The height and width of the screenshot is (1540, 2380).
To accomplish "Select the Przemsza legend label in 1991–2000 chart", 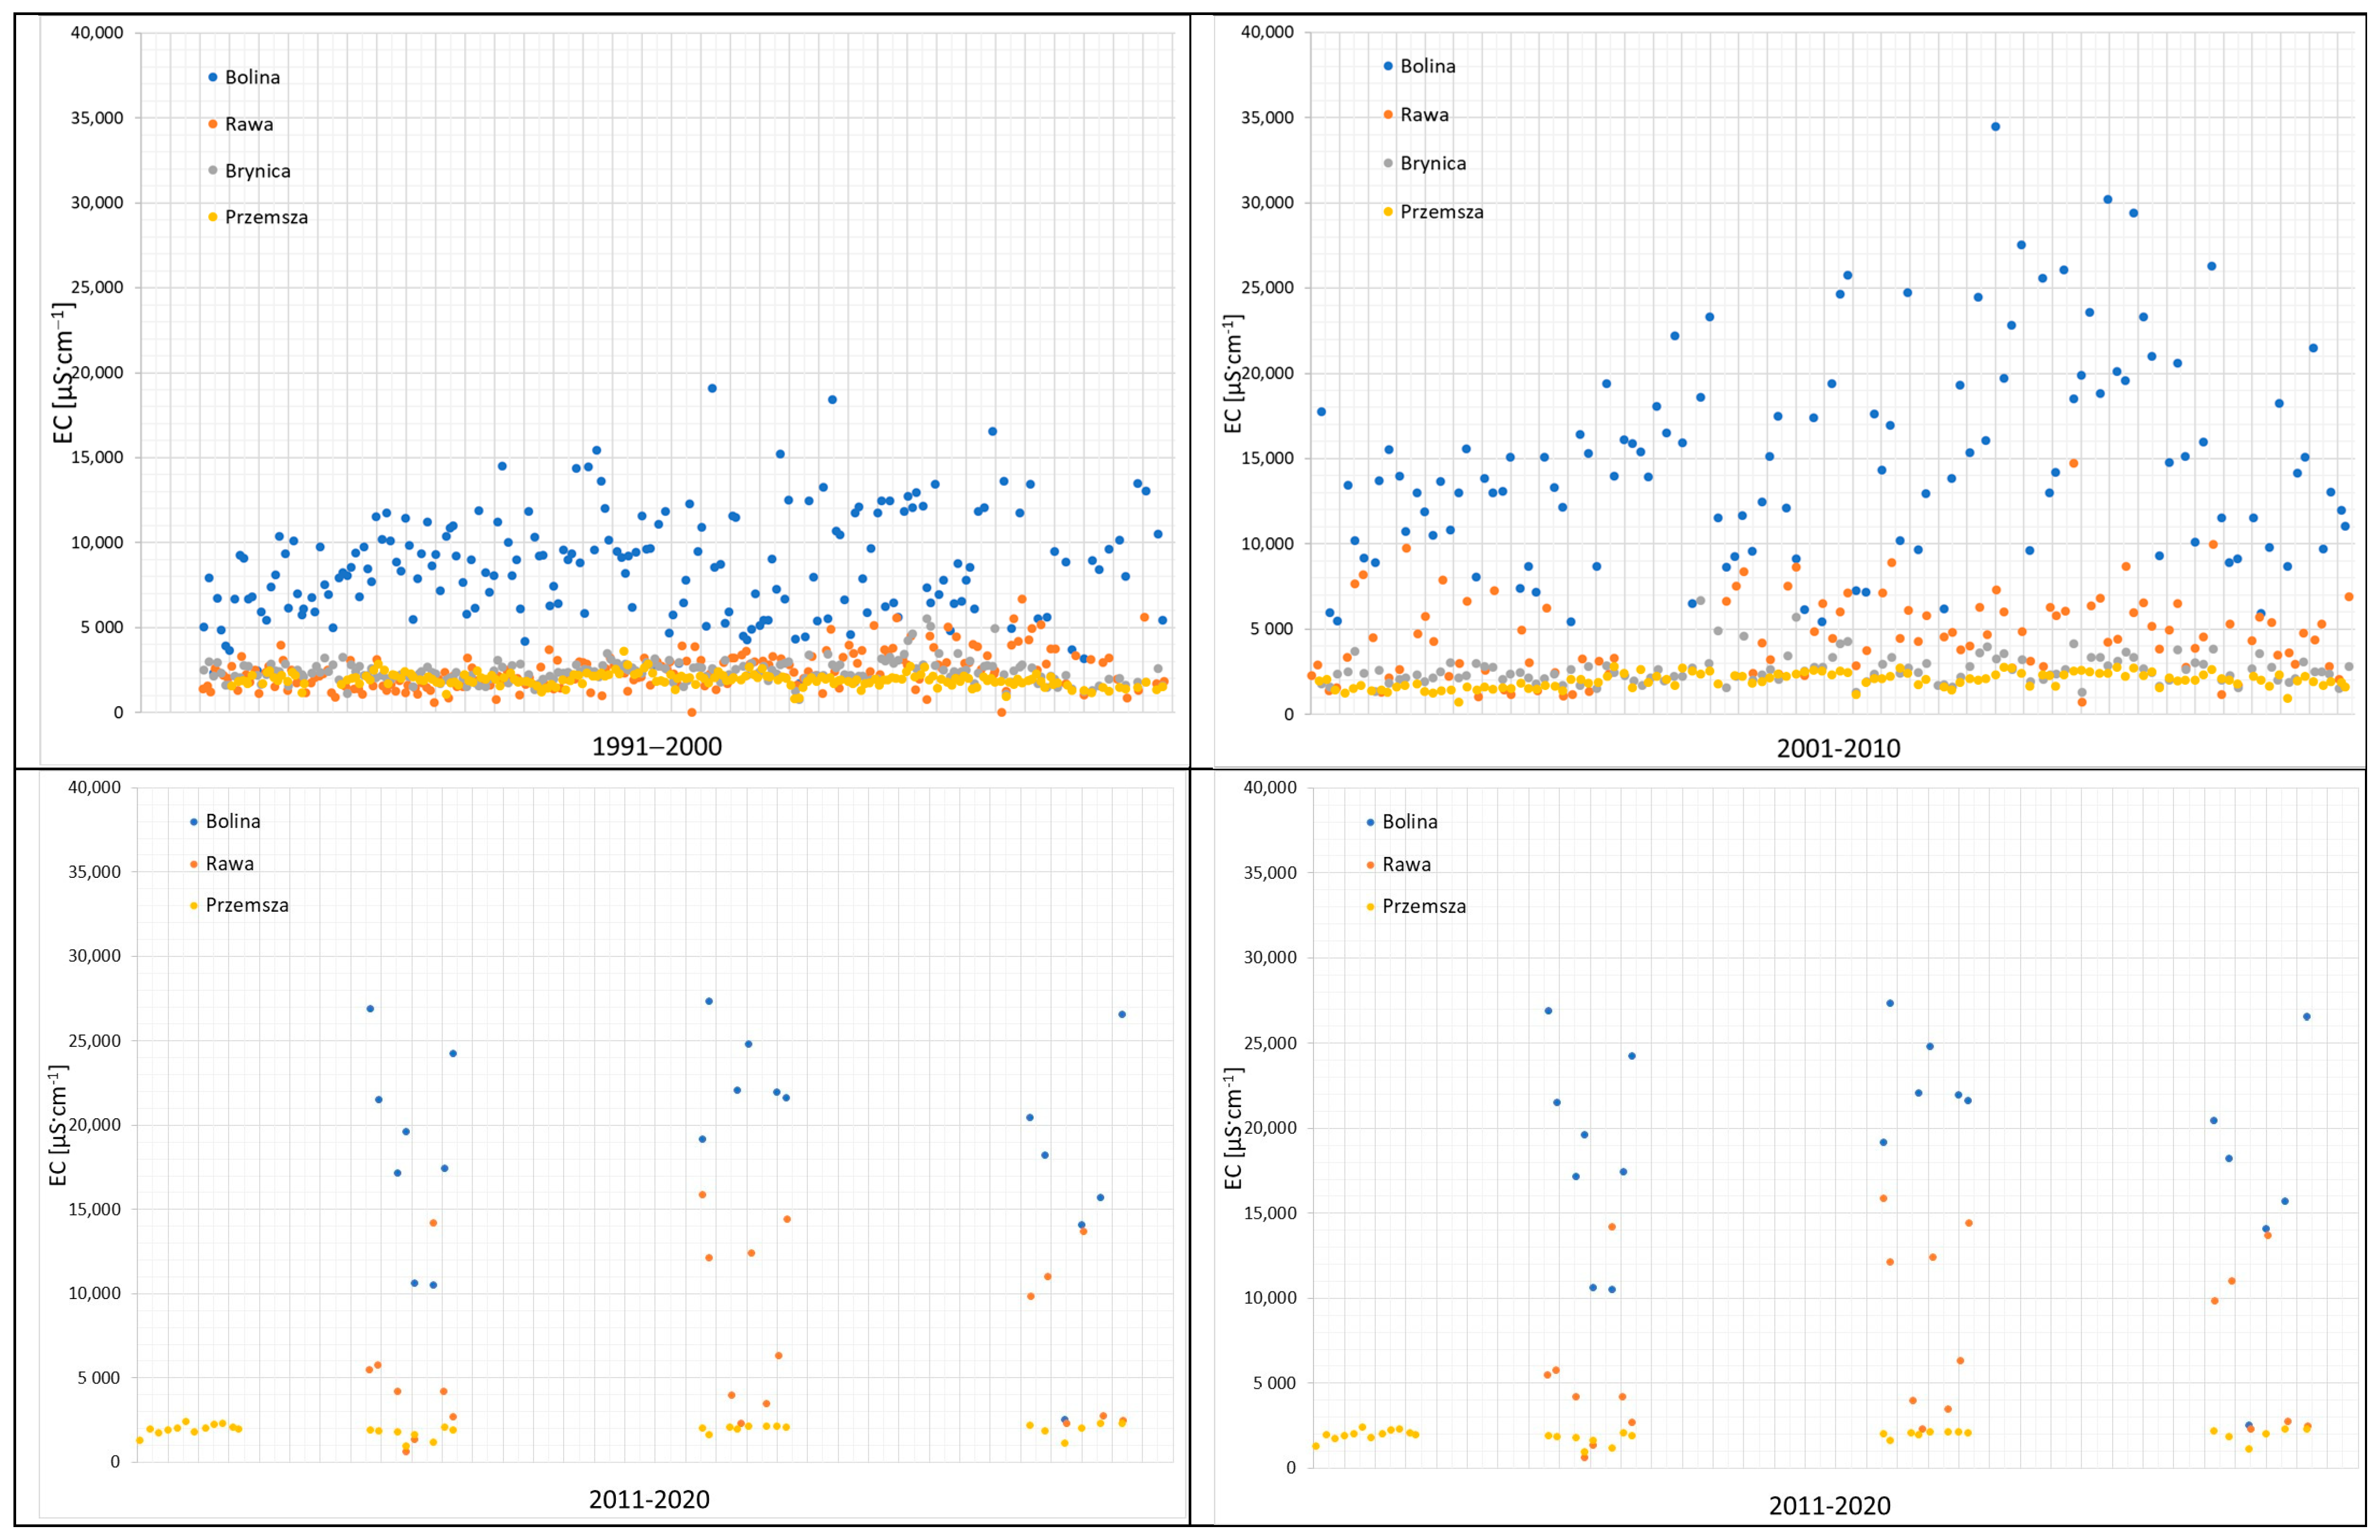I will (266, 217).
